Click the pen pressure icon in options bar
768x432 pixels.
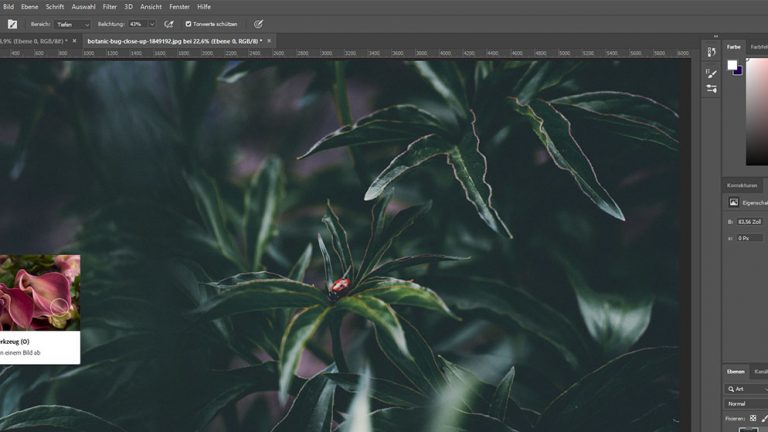(x=258, y=24)
